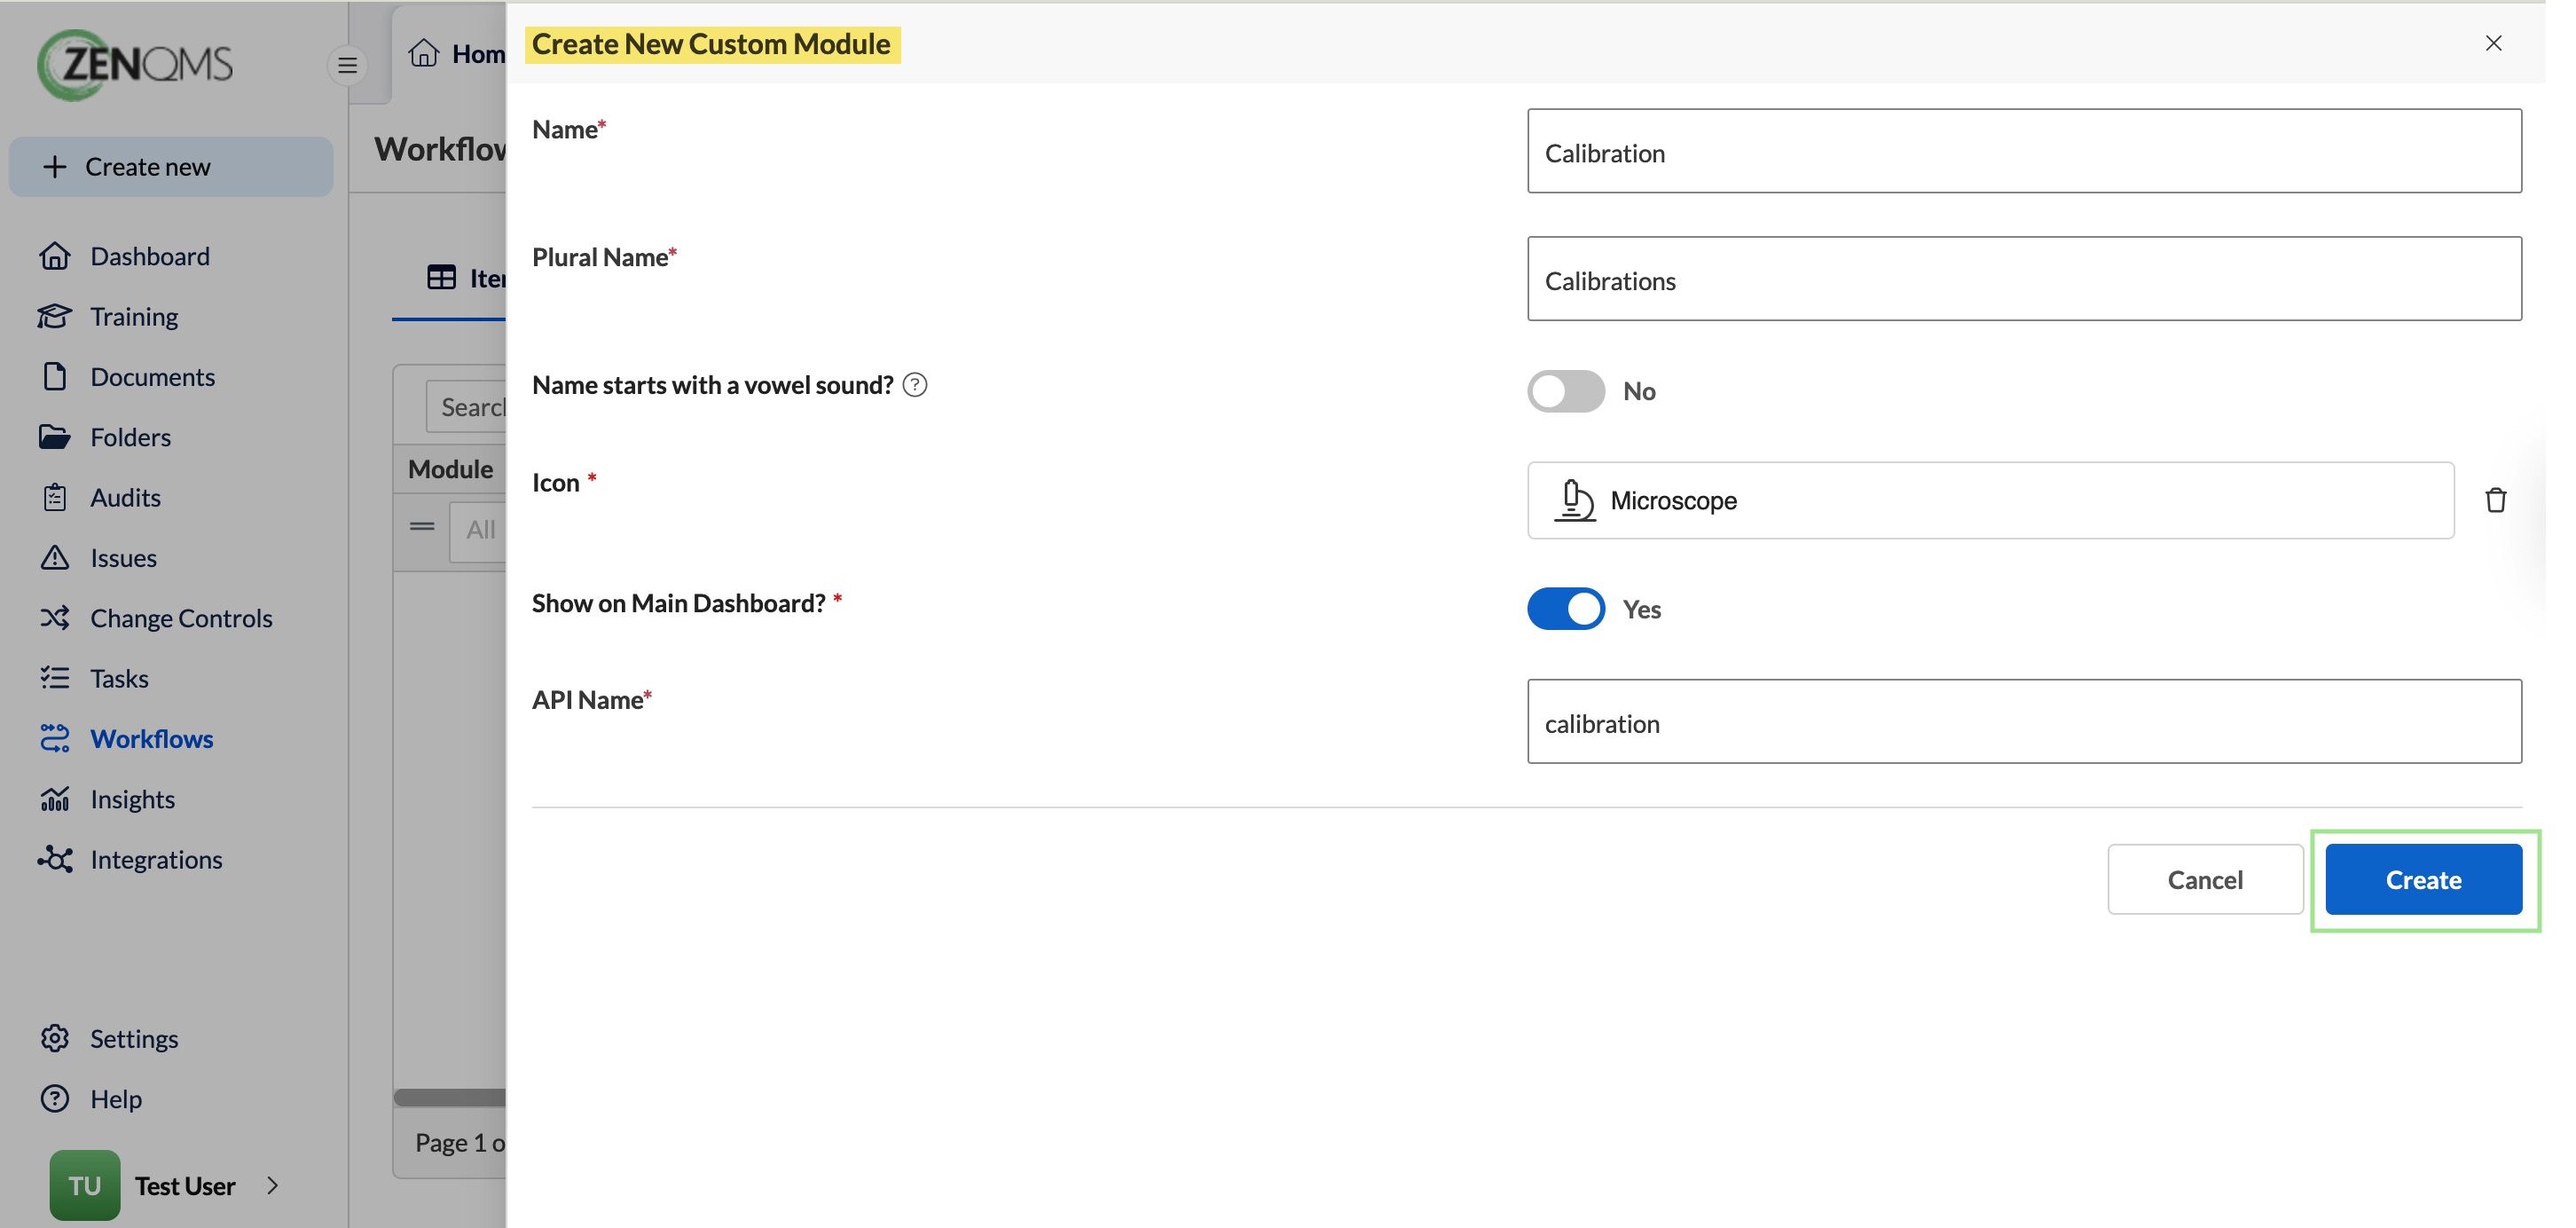
Task: Click the Workflows icon in sidebar
Action: (x=55, y=738)
